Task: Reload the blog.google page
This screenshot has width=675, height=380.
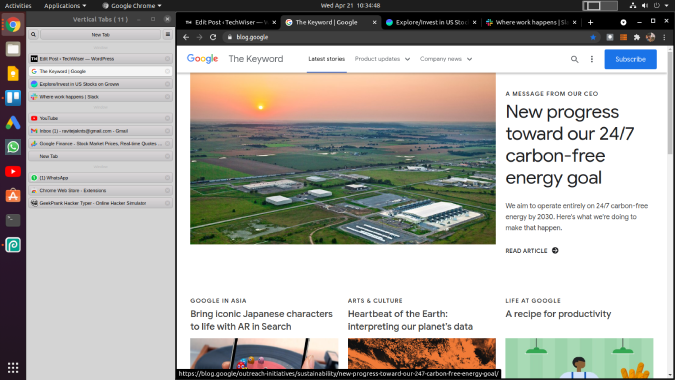Action: tap(213, 37)
